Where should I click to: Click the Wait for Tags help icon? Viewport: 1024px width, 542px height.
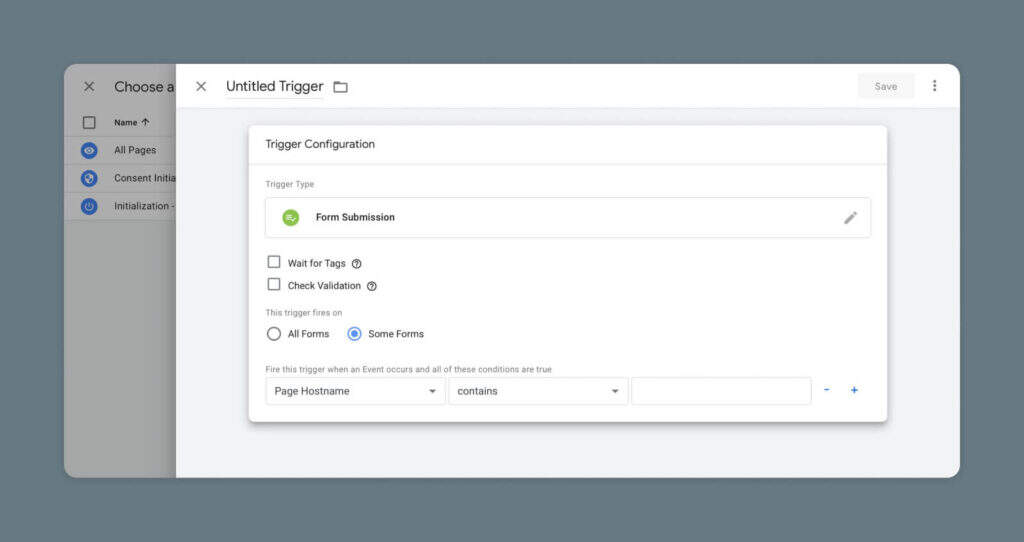click(x=356, y=264)
